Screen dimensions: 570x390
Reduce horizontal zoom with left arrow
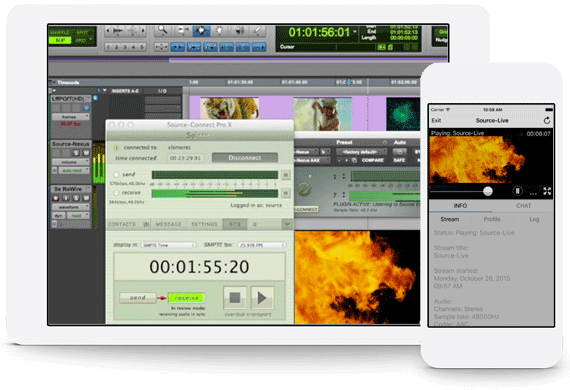[108, 31]
